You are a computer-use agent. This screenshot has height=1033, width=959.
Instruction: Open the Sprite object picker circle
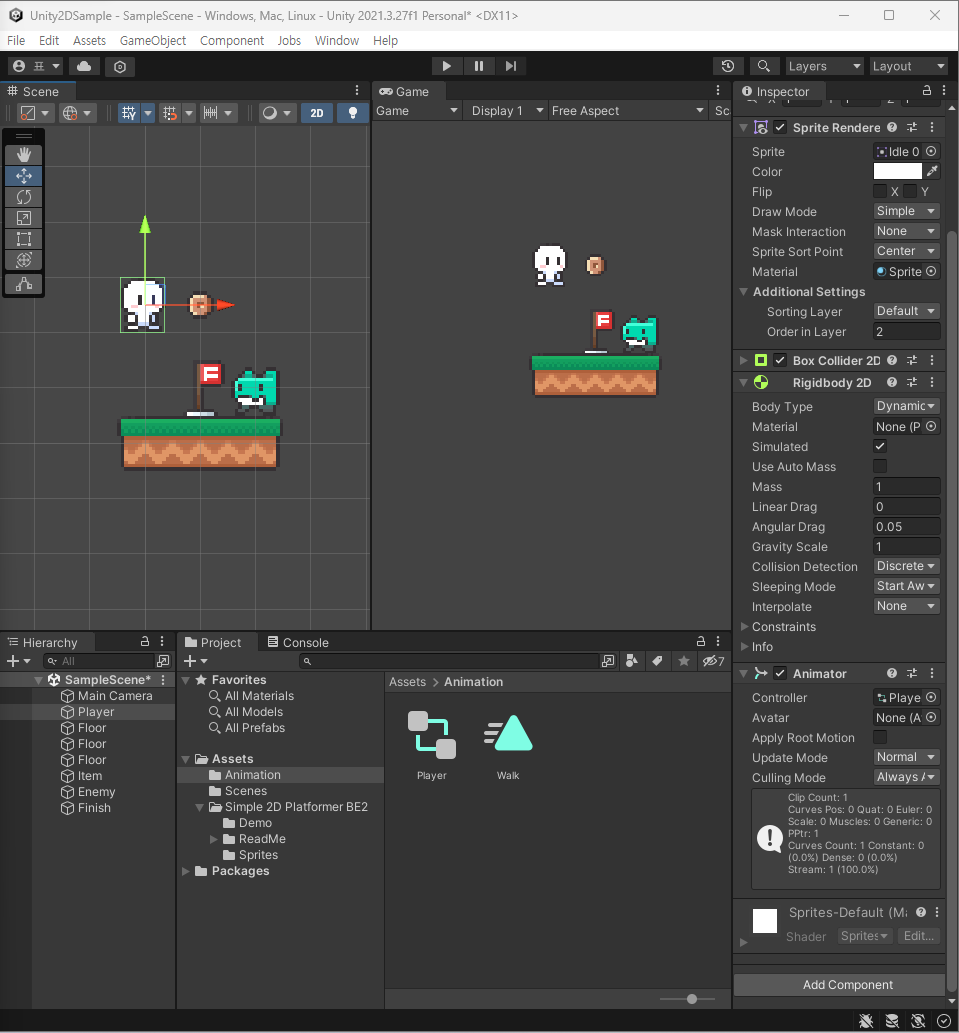coord(931,152)
